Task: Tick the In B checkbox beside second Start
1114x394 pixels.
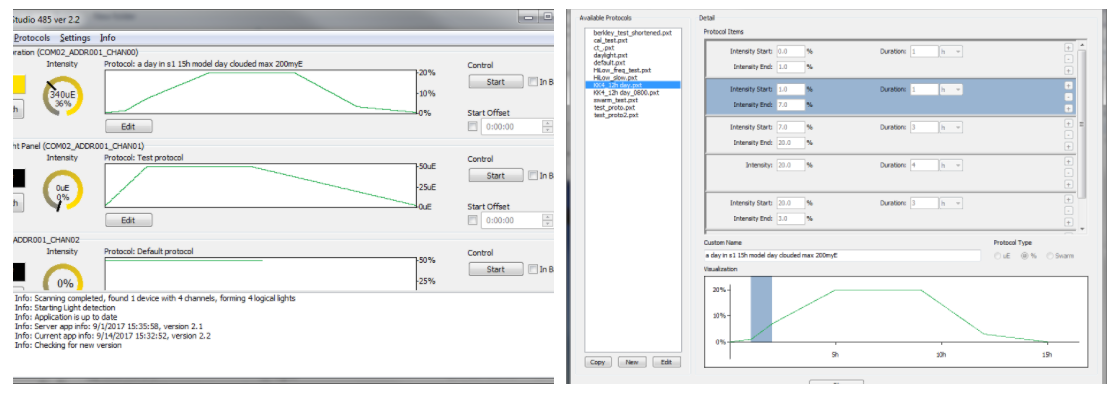Action: click(533, 175)
